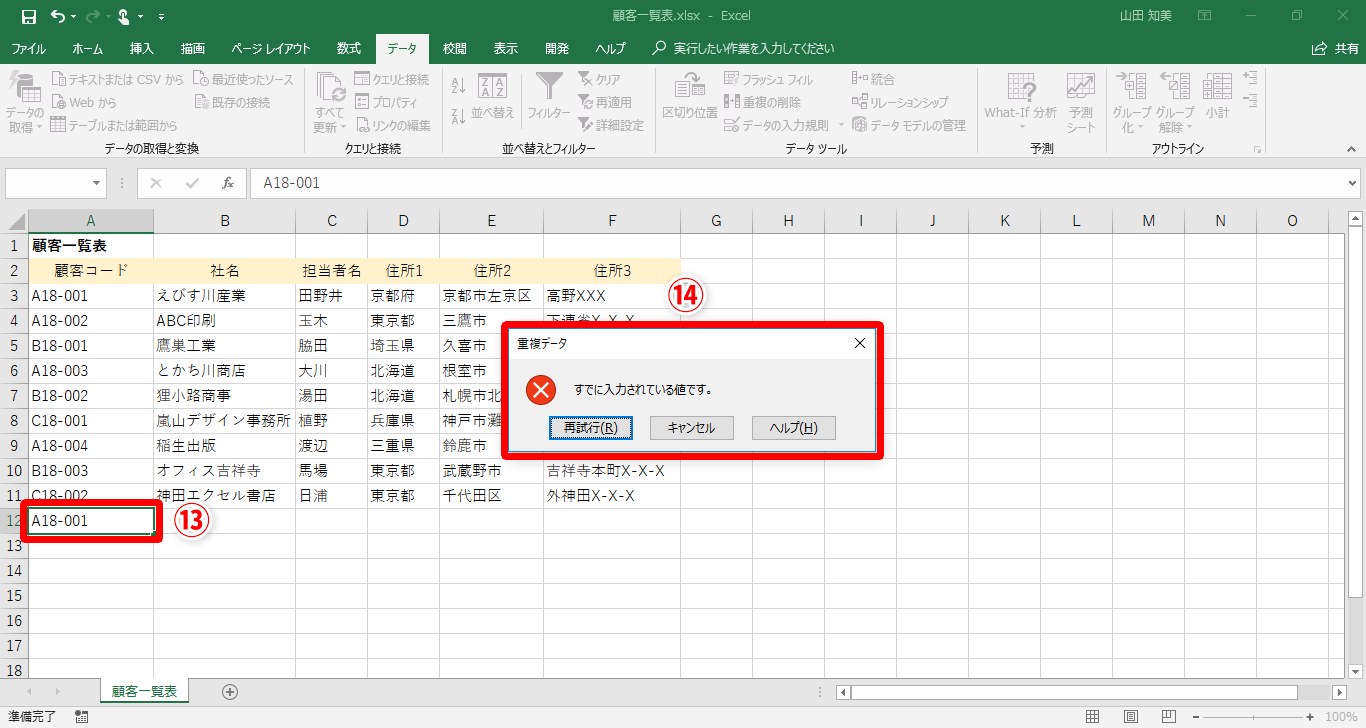The image size is (1366, 728).
Task: Click the 予測シート forecast icon
Action: [x=1080, y=100]
